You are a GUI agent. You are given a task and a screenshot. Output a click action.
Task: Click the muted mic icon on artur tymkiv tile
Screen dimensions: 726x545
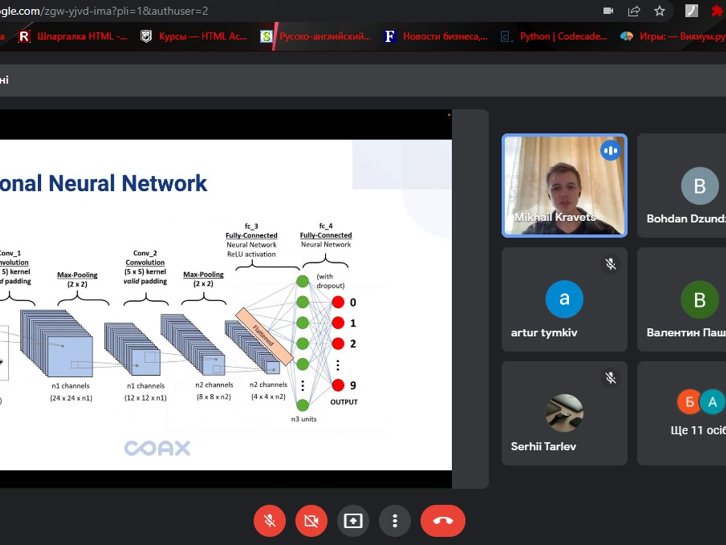click(x=610, y=264)
